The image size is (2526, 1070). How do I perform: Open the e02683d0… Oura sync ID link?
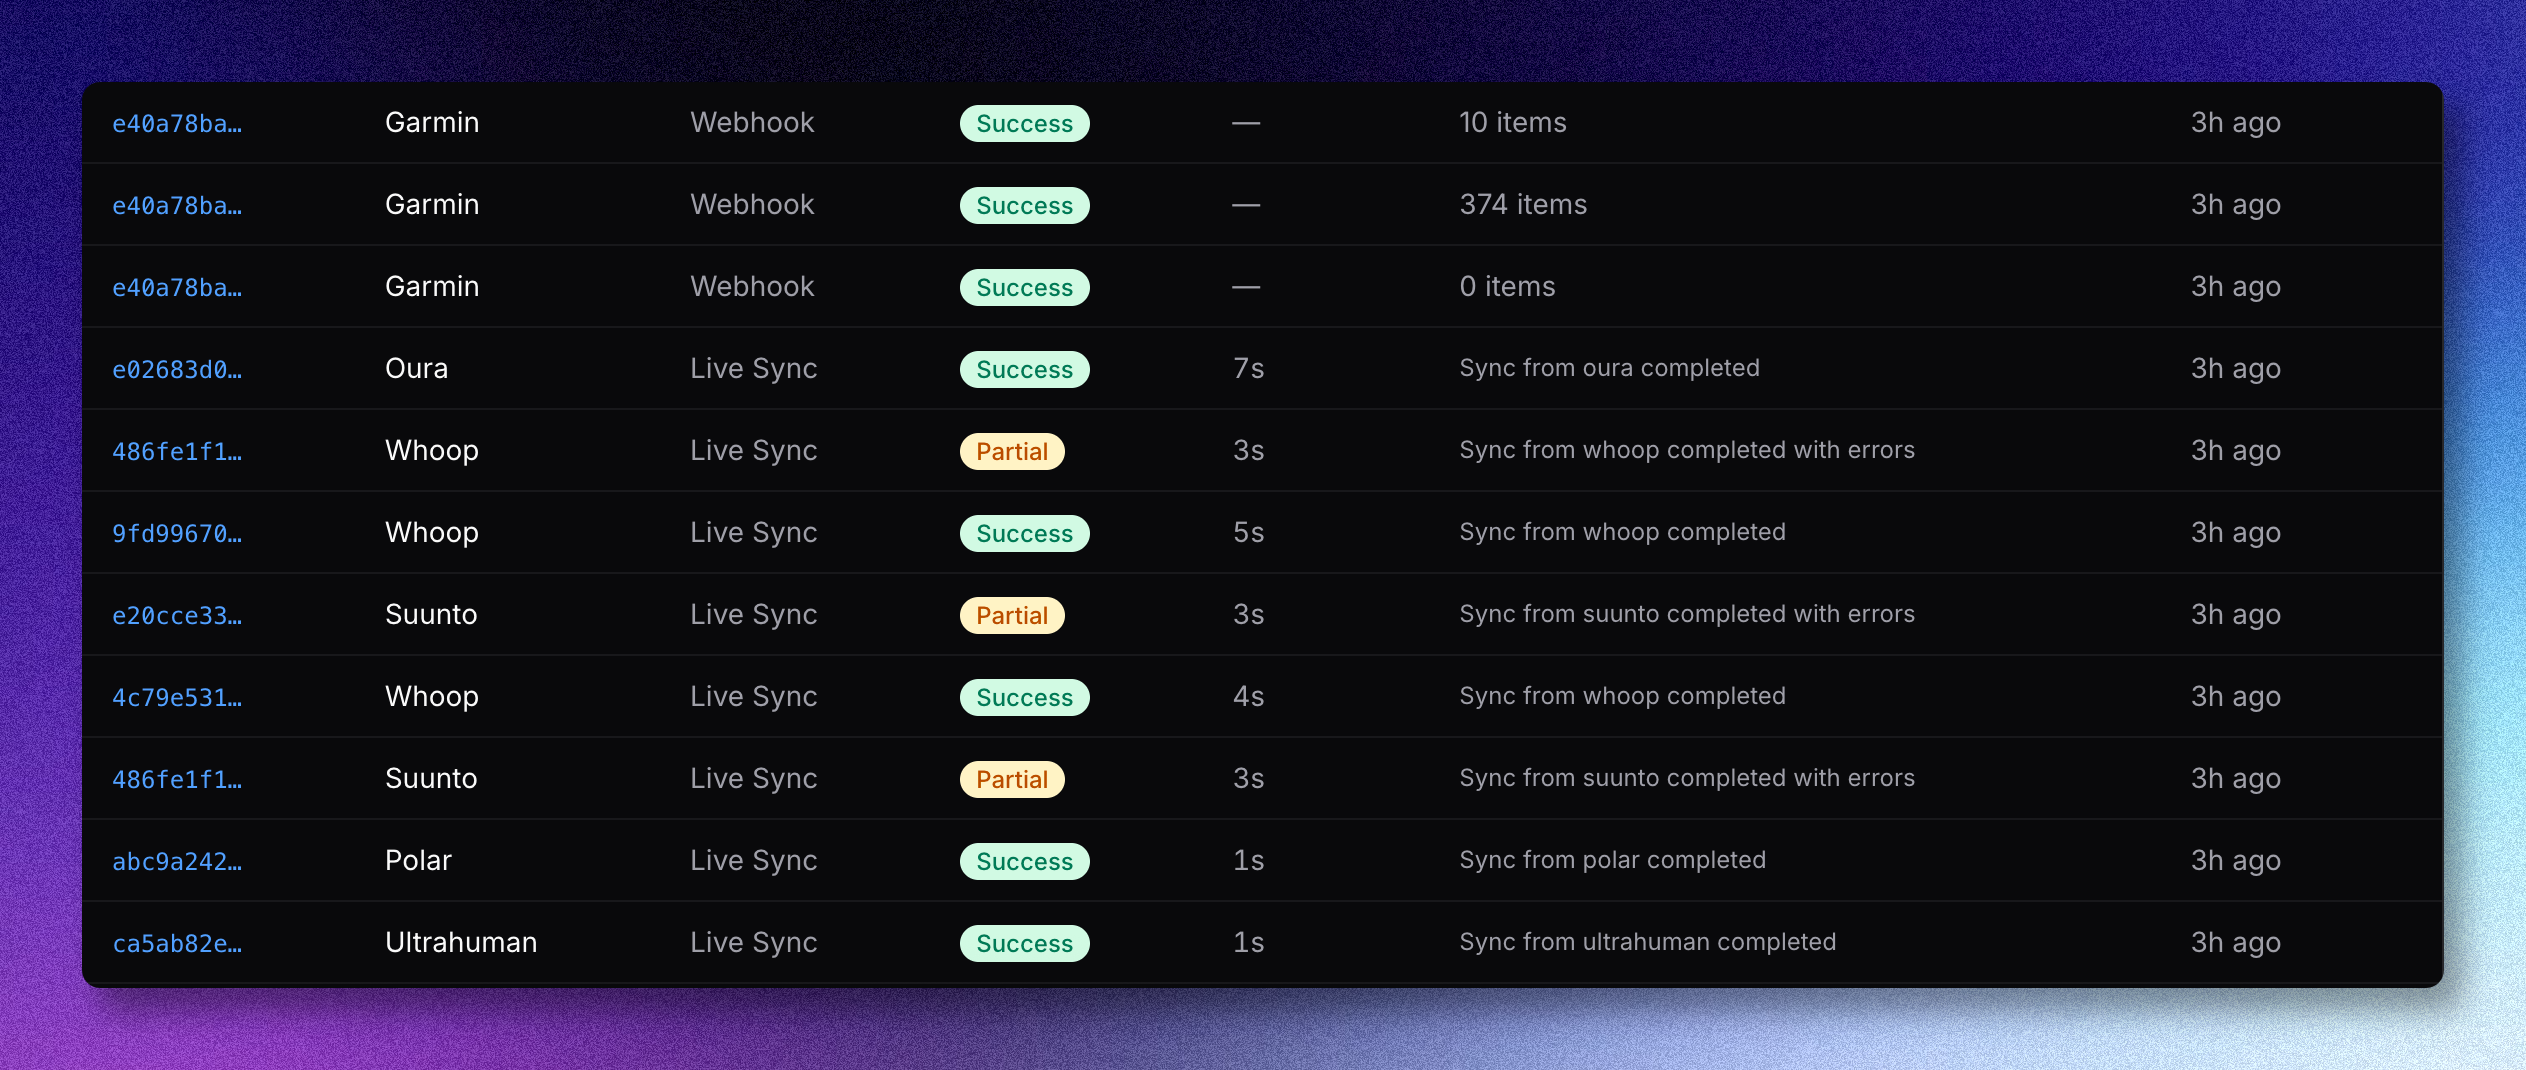(x=177, y=370)
